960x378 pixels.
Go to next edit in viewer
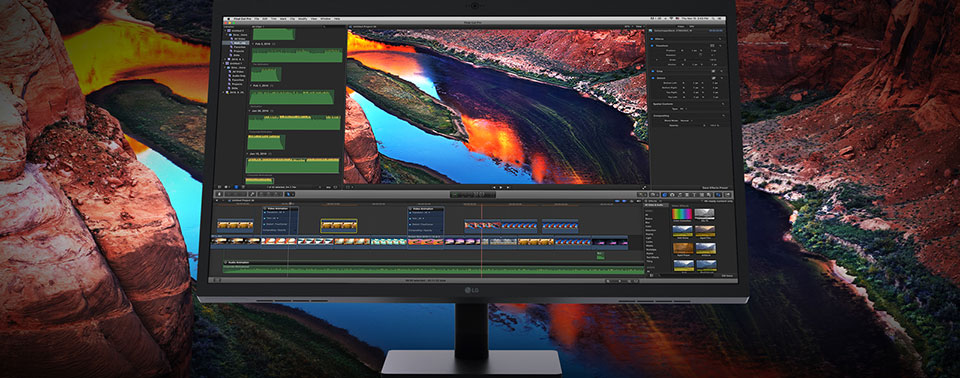[x=508, y=187]
